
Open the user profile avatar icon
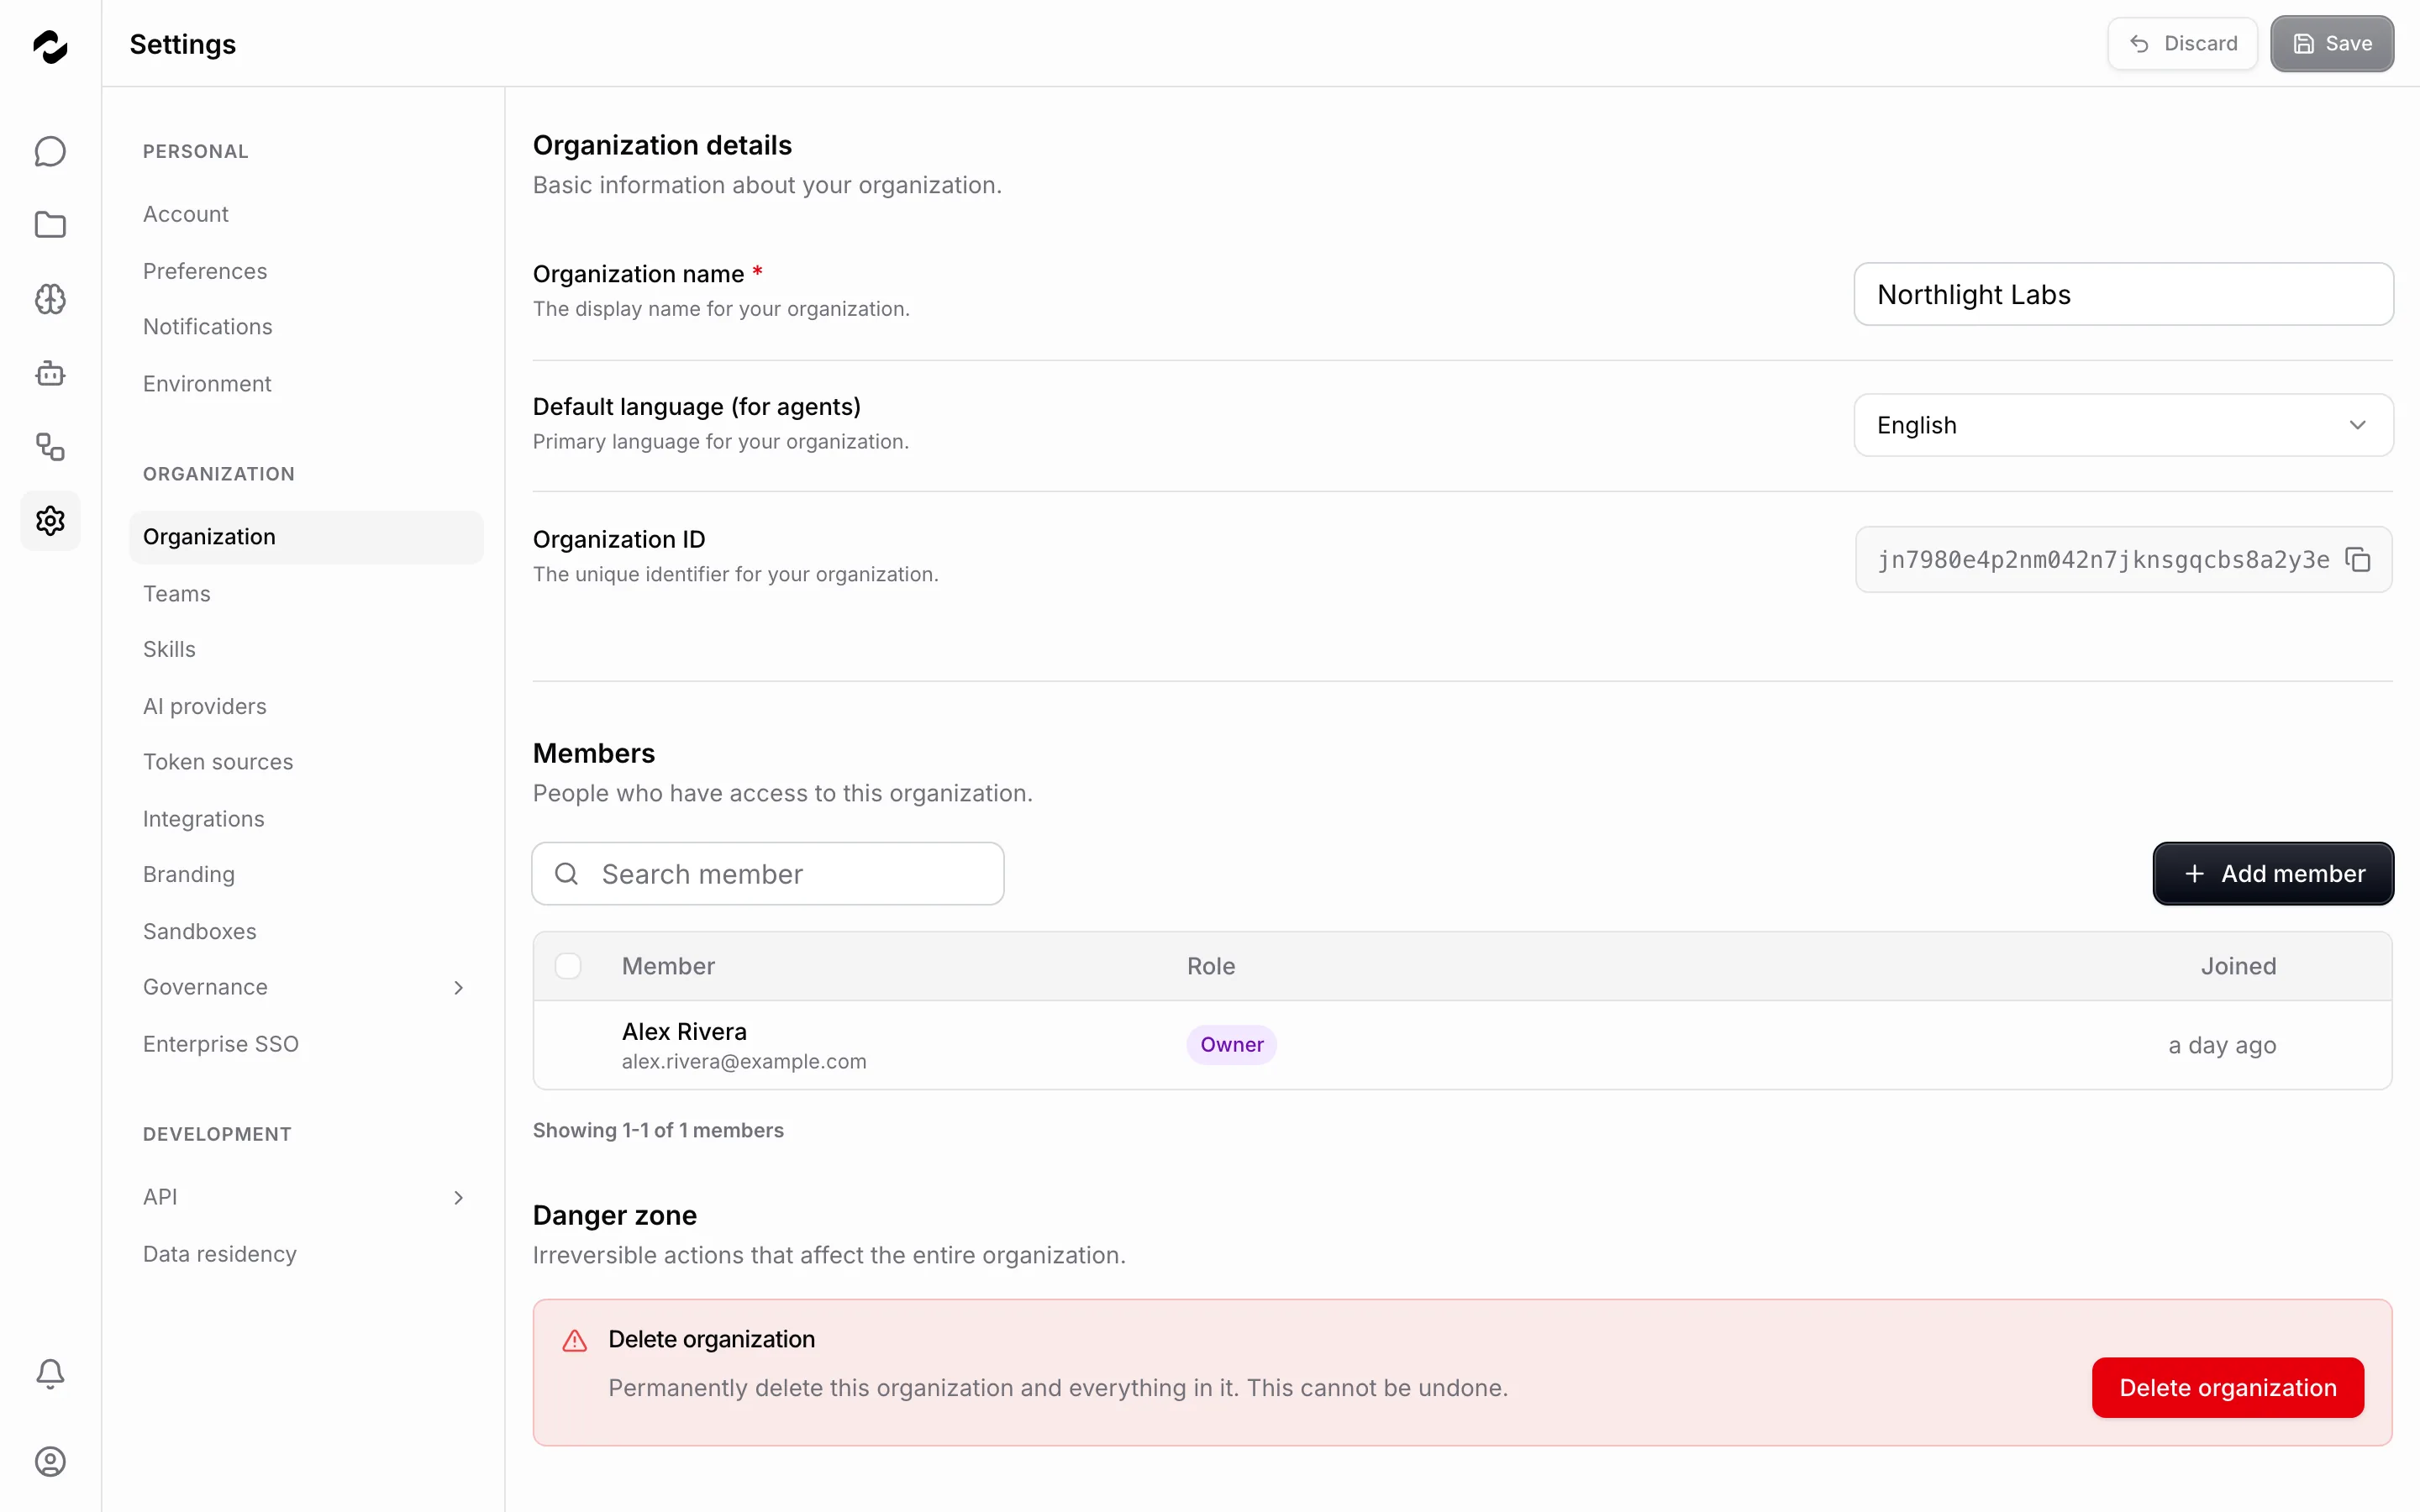pos(50,1461)
